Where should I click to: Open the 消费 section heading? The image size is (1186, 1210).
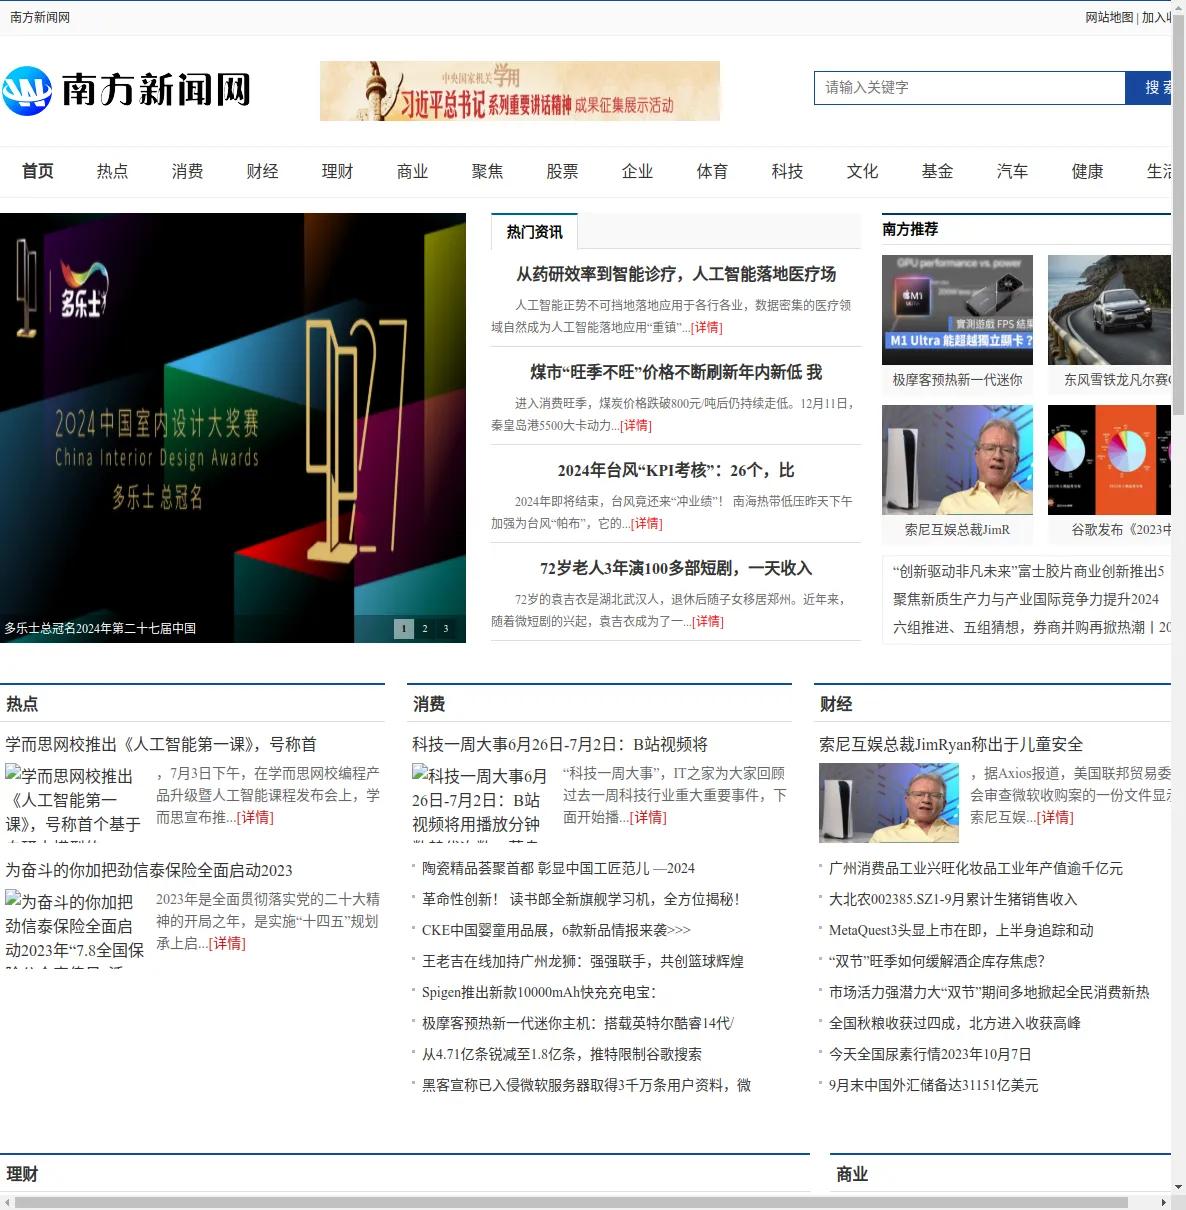(x=429, y=704)
